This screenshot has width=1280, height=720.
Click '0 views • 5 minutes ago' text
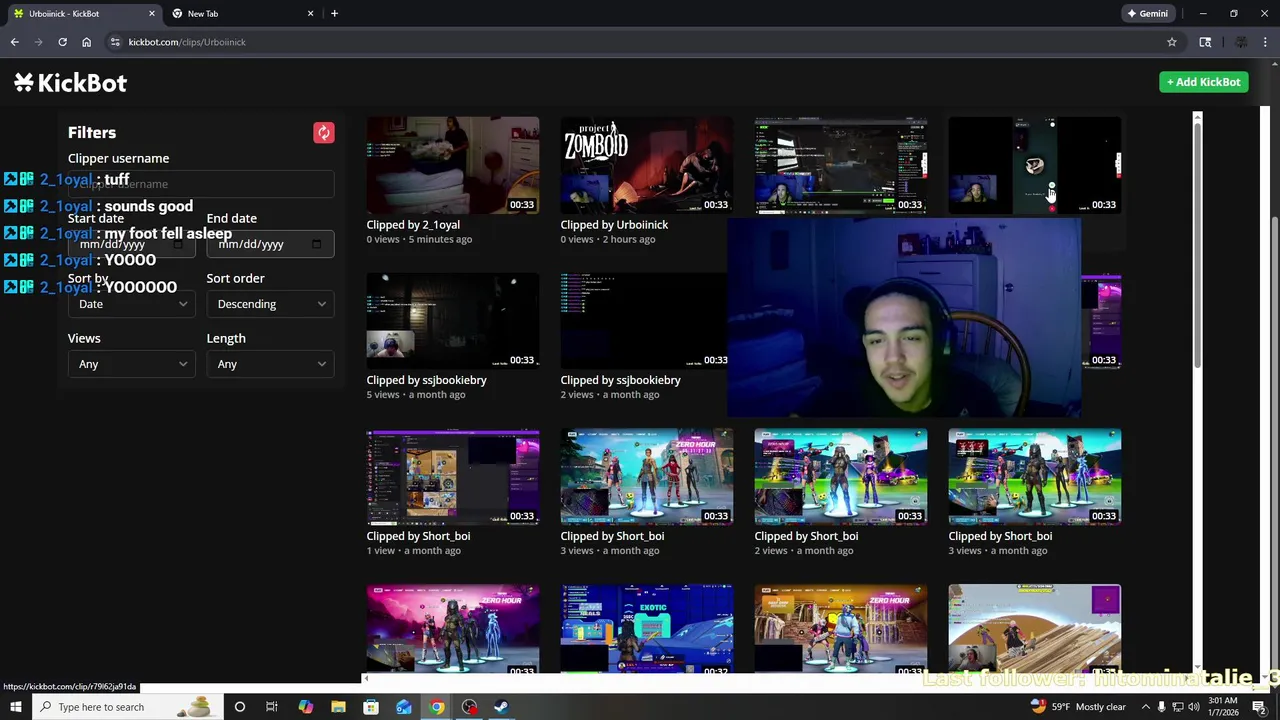click(419, 240)
